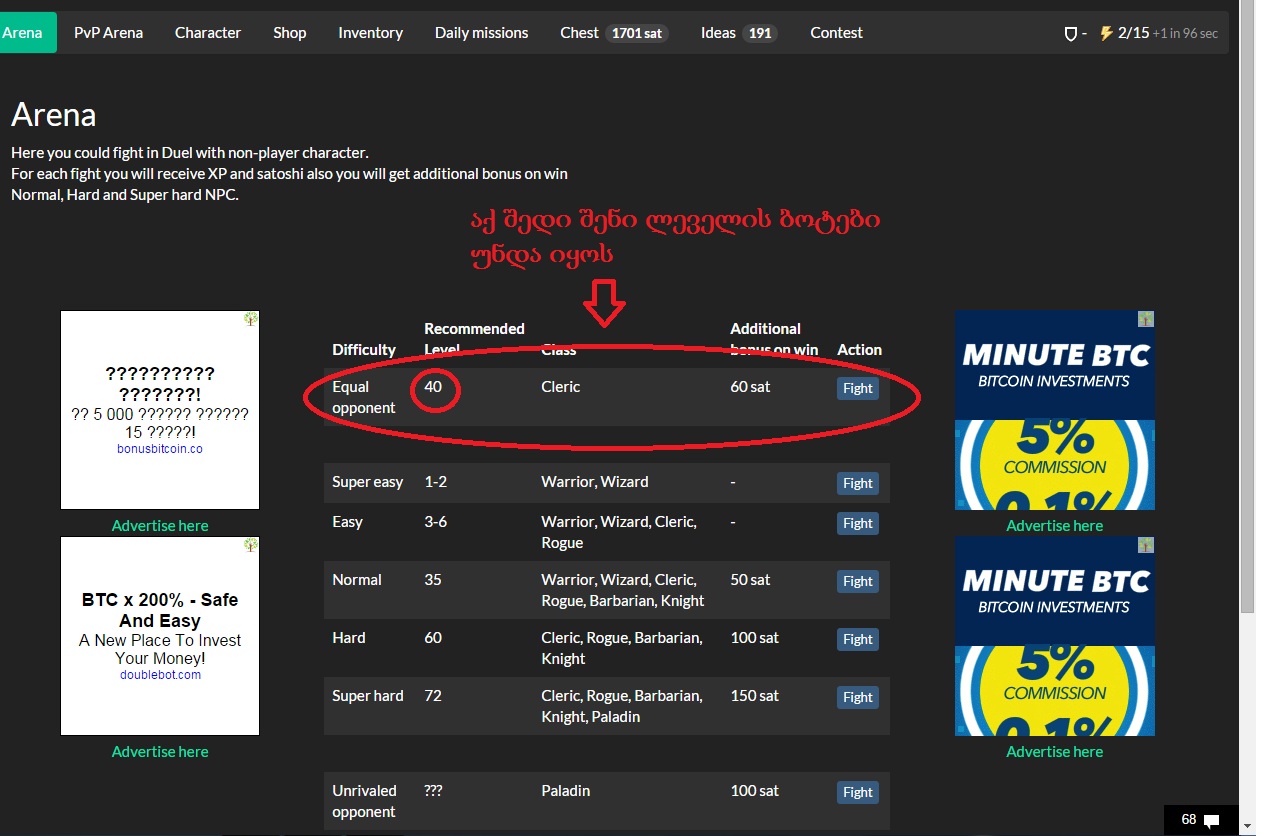
Task: Click the '???' recommended level cell
Action: click(x=434, y=791)
